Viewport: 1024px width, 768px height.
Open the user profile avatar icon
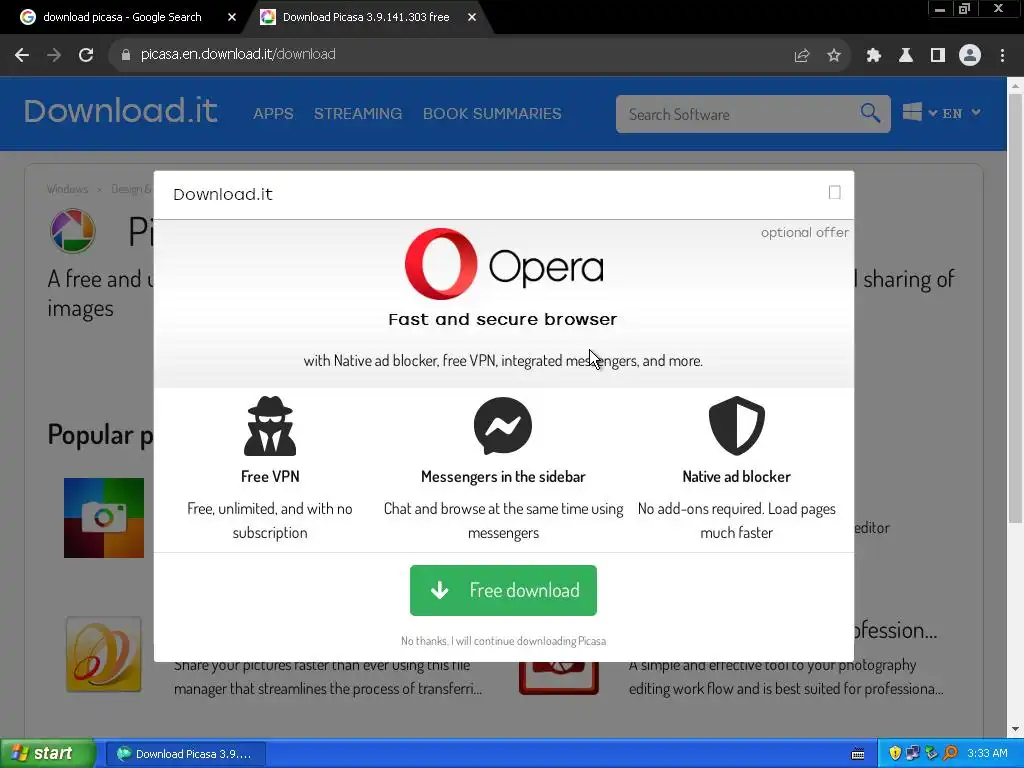(x=970, y=55)
